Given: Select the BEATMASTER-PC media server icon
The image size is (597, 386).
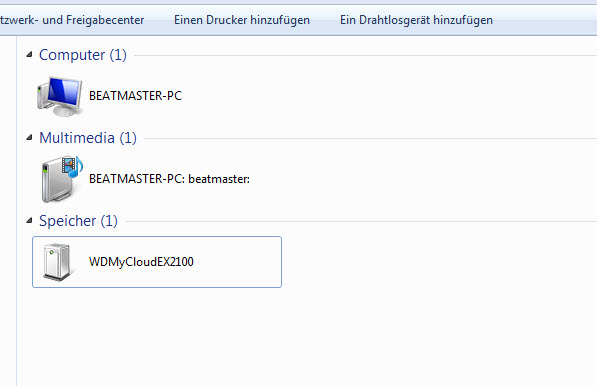Looking at the screenshot, I should 62,179.
